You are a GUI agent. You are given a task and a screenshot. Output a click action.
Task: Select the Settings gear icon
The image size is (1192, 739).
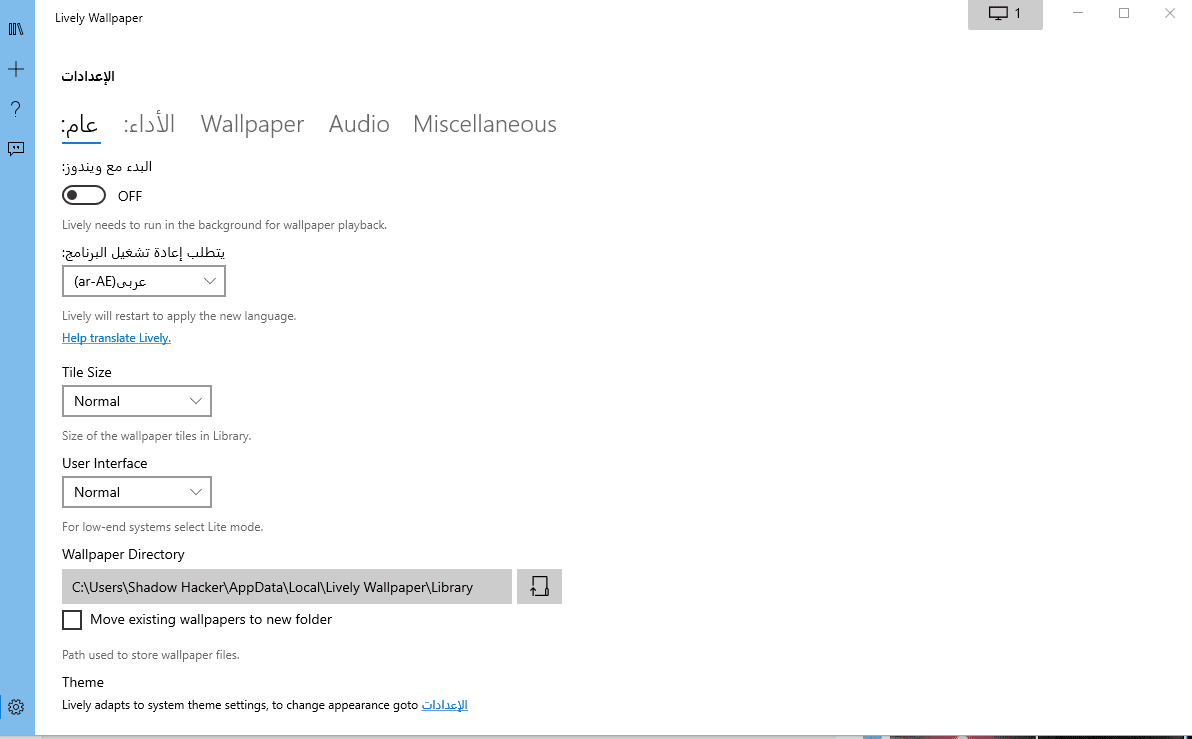(x=16, y=707)
